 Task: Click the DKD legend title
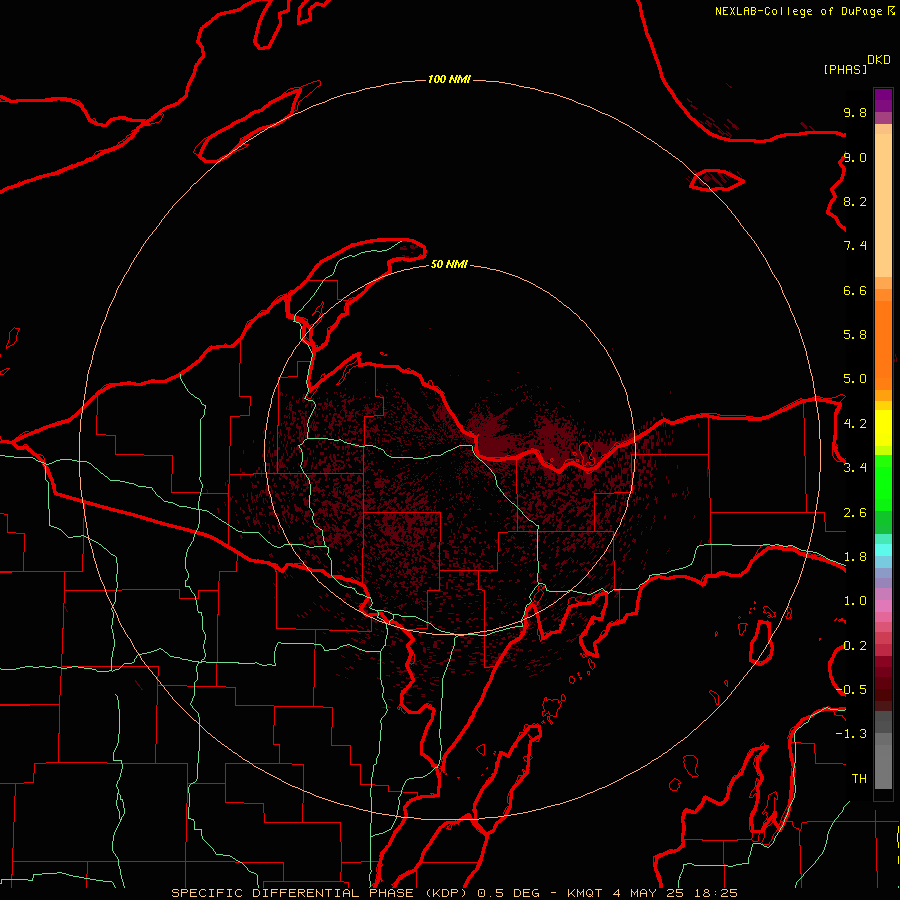click(x=879, y=60)
